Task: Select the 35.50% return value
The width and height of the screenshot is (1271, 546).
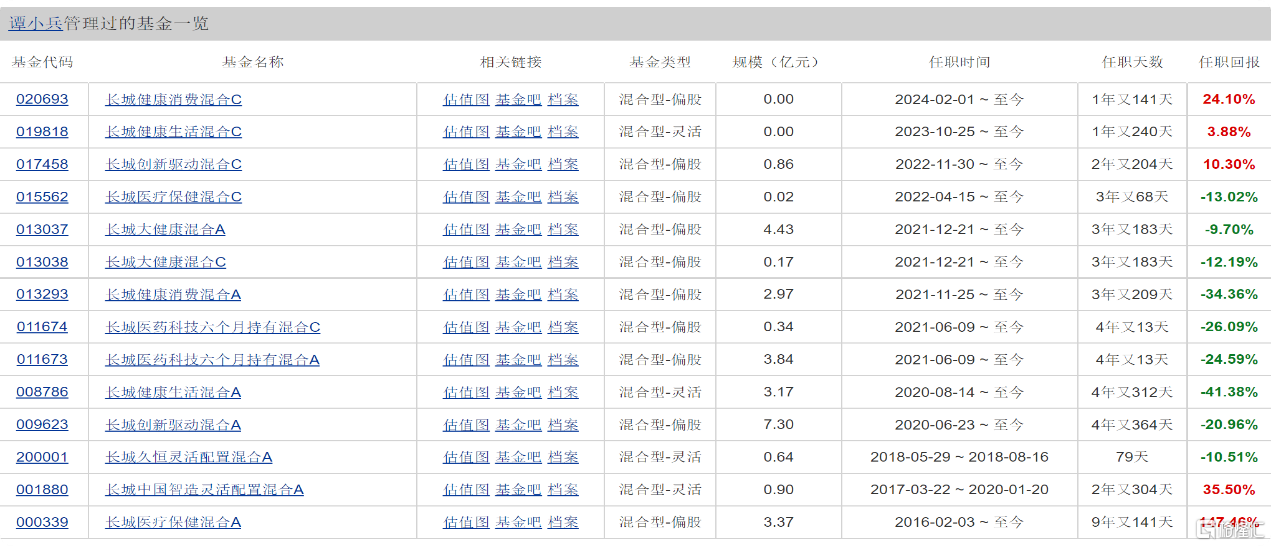Action: (1229, 489)
